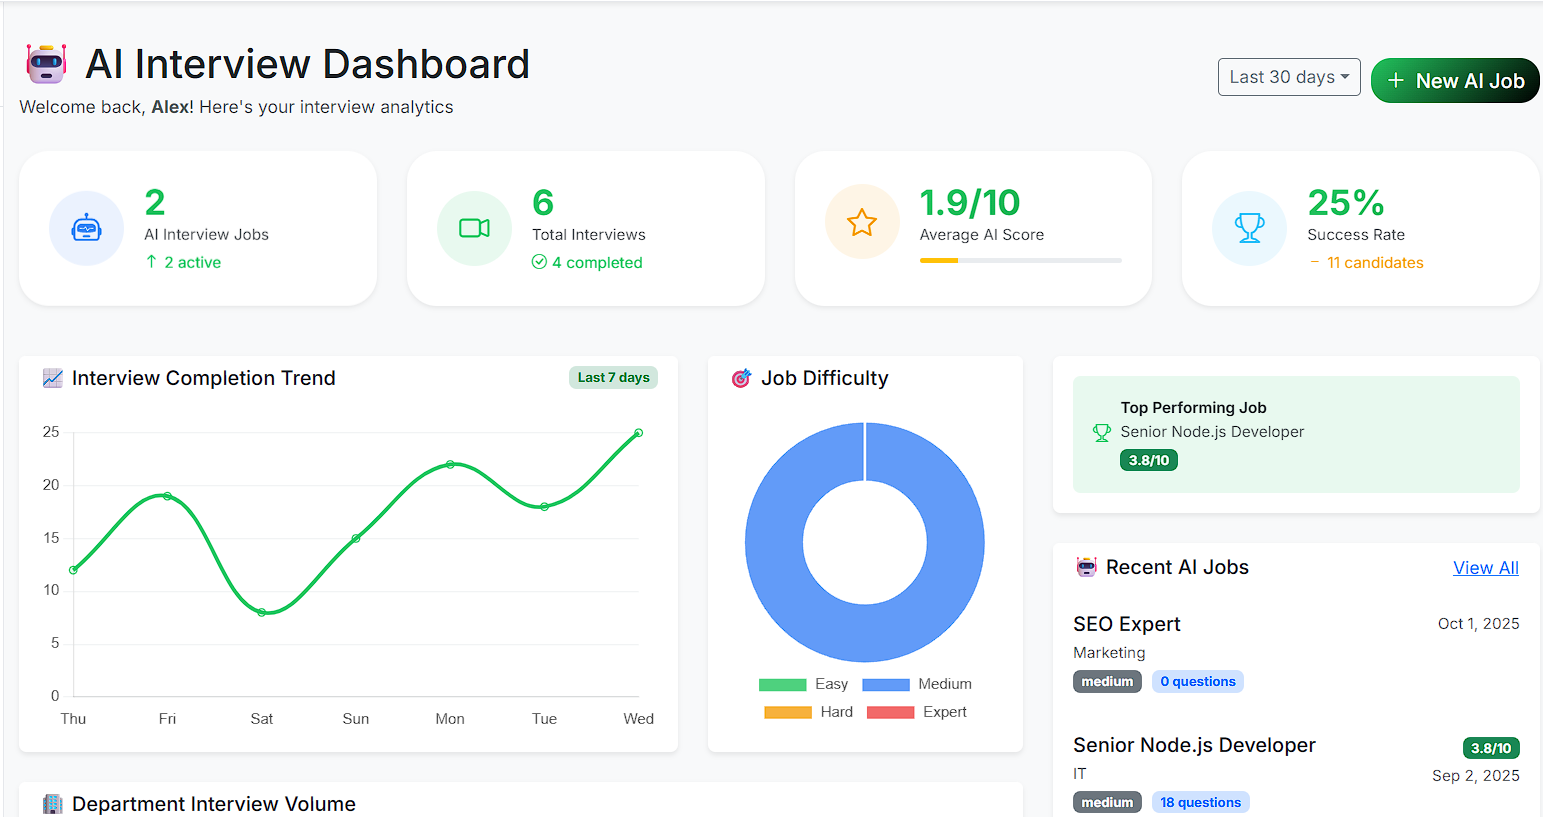Open the View All link
This screenshot has width=1543, height=817.
click(1485, 568)
